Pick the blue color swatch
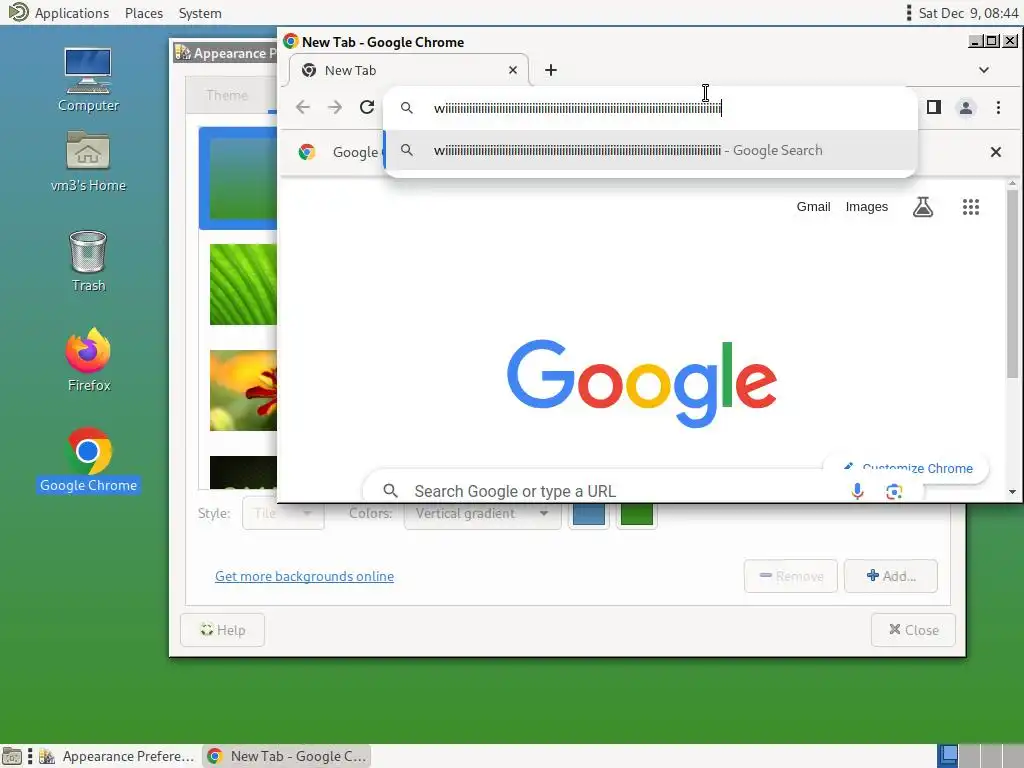Viewport: 1024px width, 768px height. pyautogui.click(x=588, y=515)
